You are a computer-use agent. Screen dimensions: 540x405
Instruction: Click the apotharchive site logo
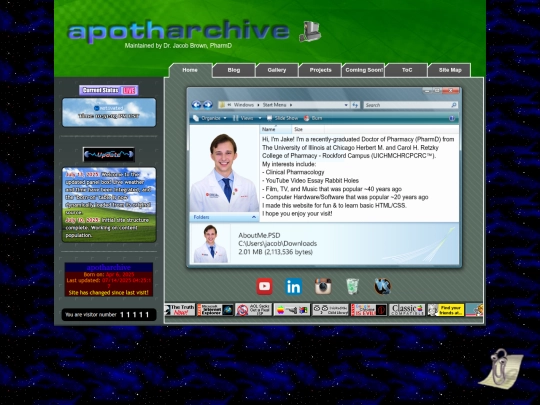click(179, 31)
